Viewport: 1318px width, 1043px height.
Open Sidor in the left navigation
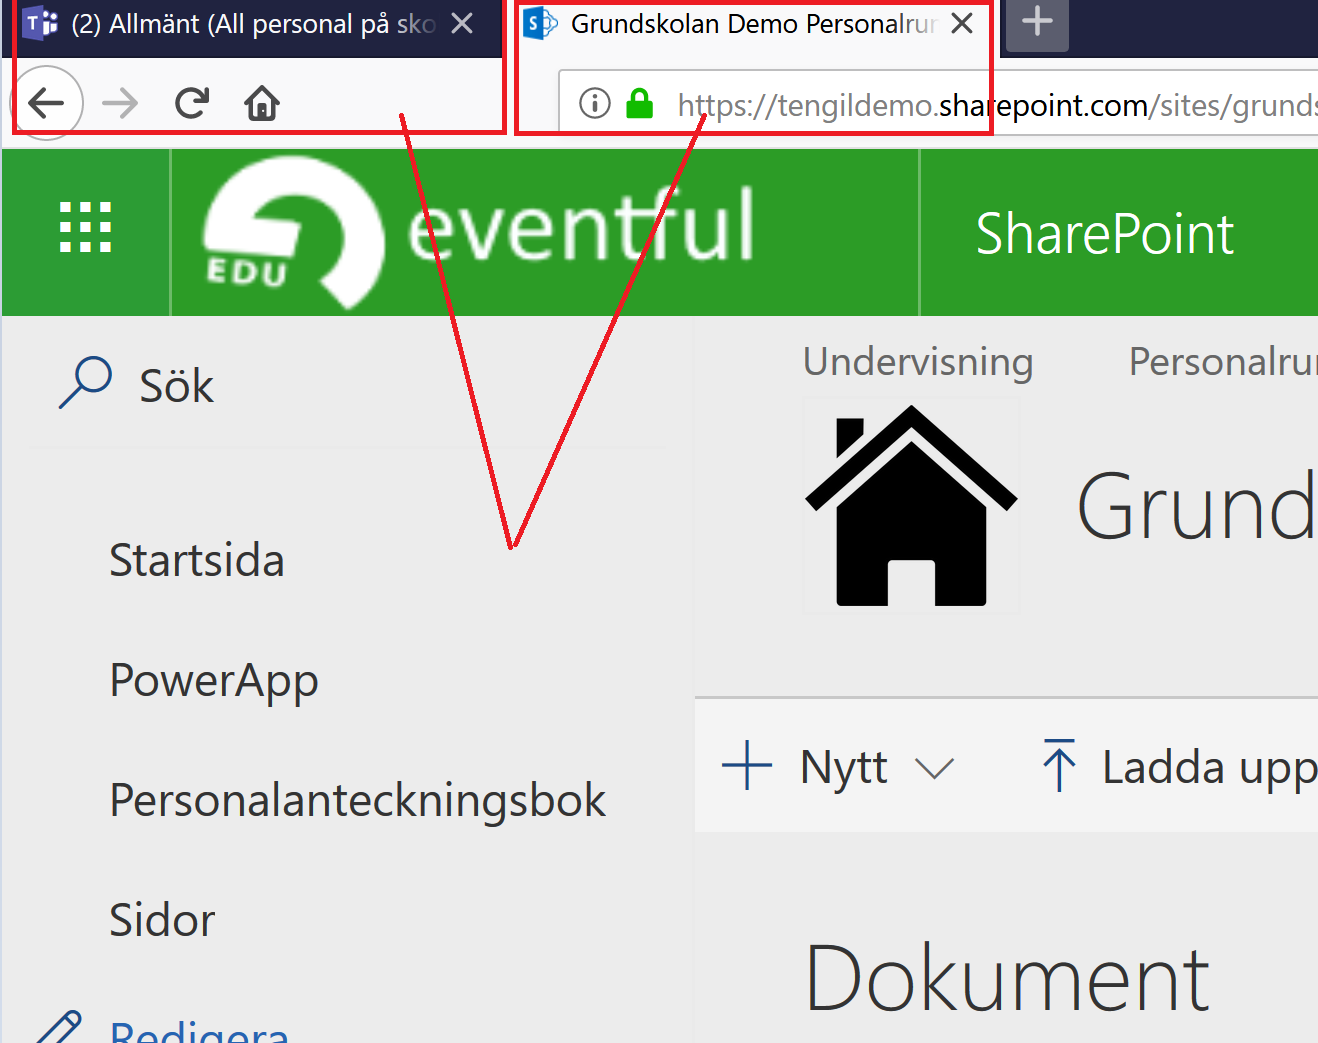pos(162,920)
